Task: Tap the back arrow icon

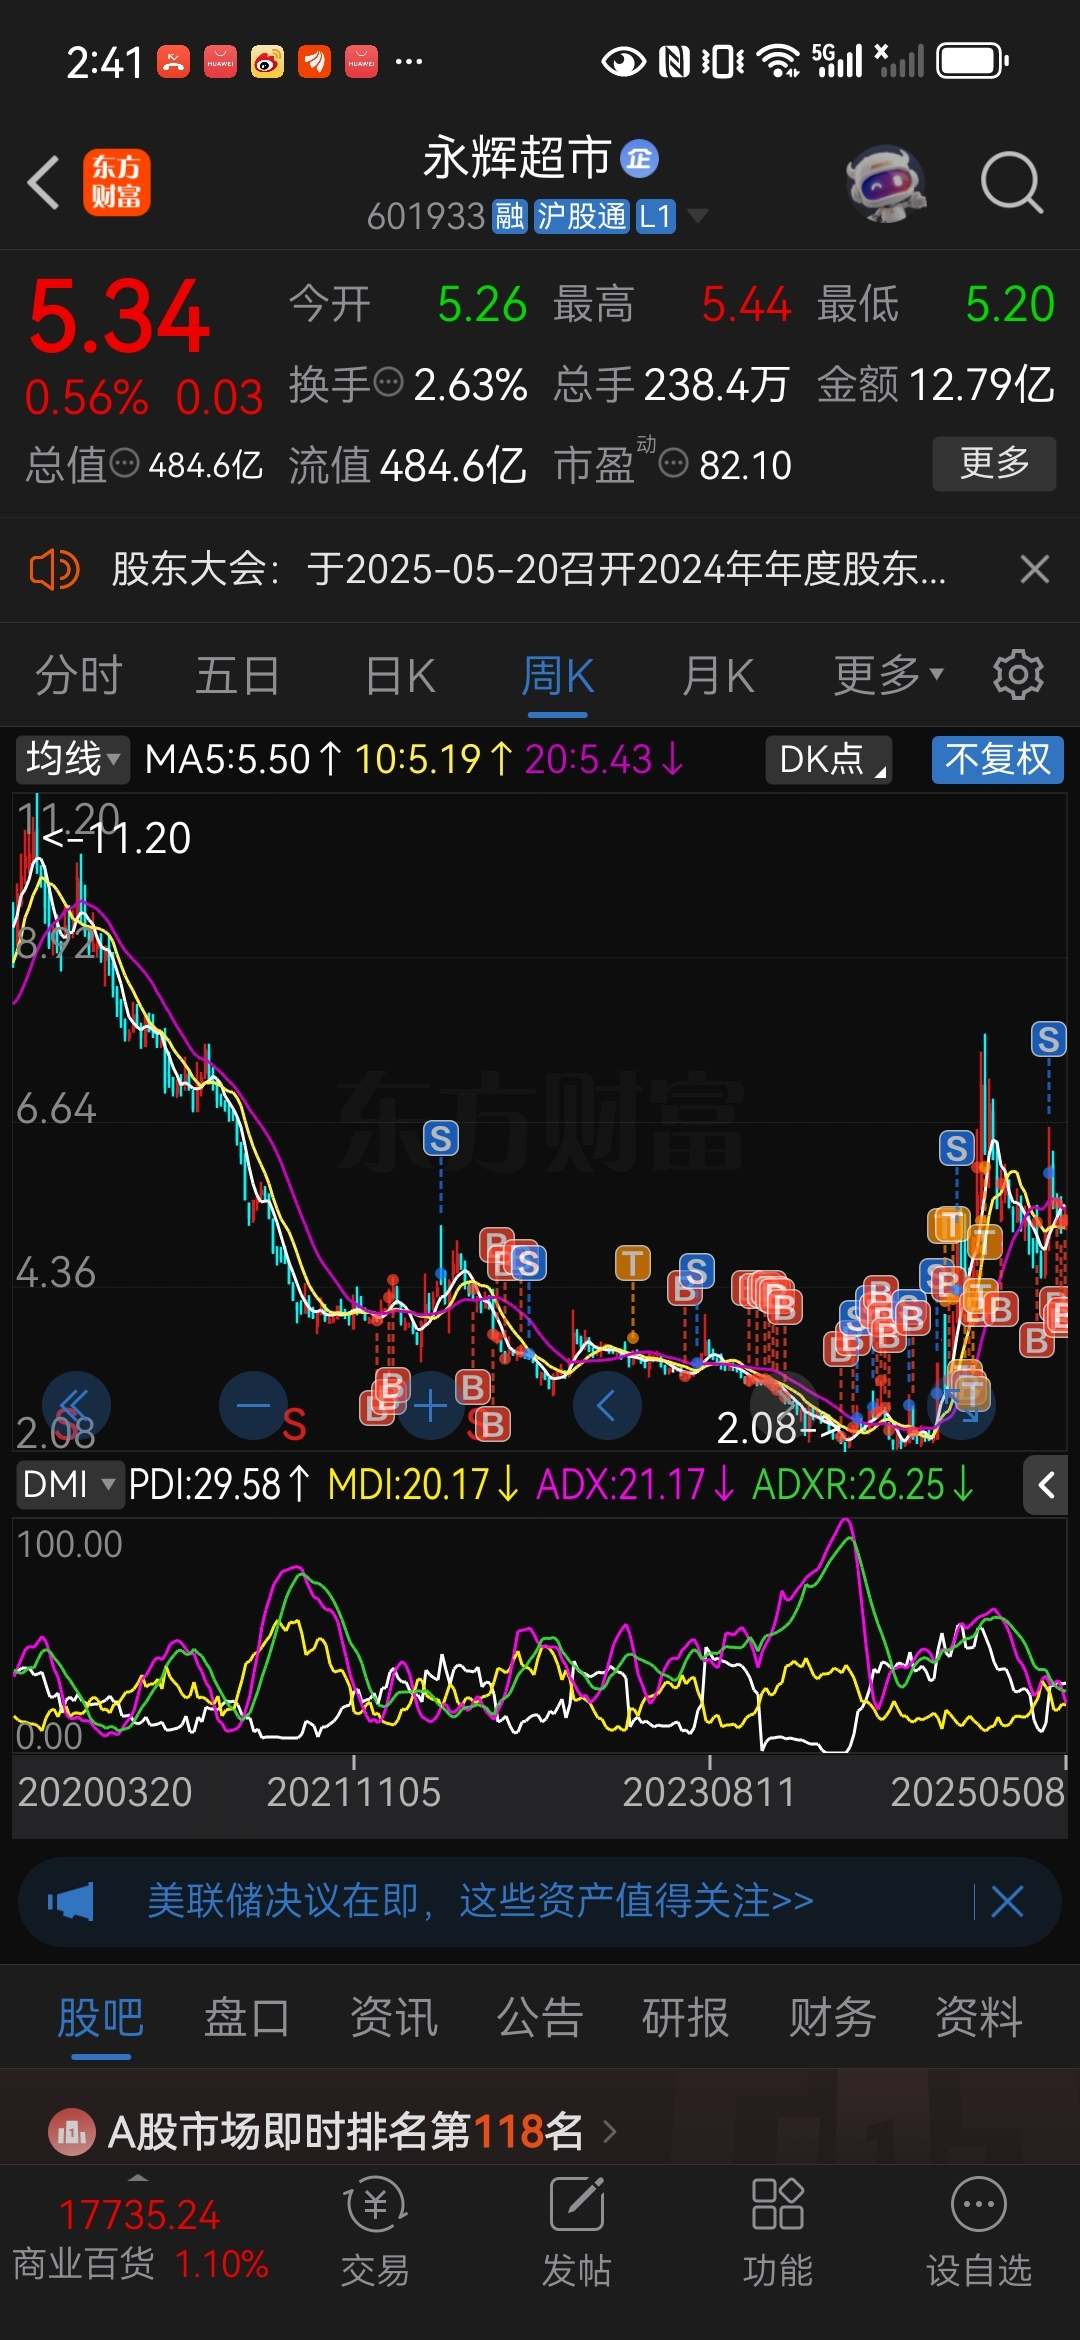Action: click(44, 183)
